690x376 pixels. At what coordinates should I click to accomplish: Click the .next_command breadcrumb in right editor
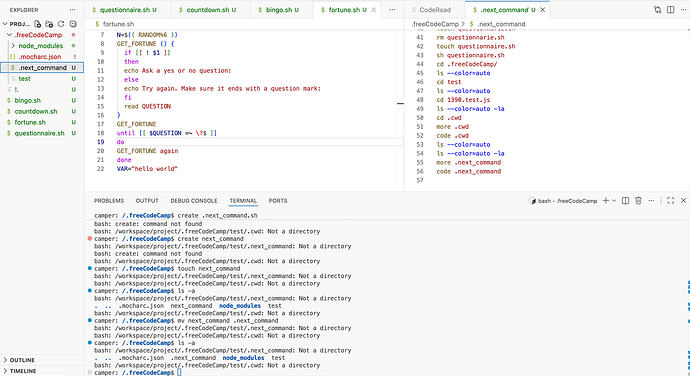click(501, 24)
